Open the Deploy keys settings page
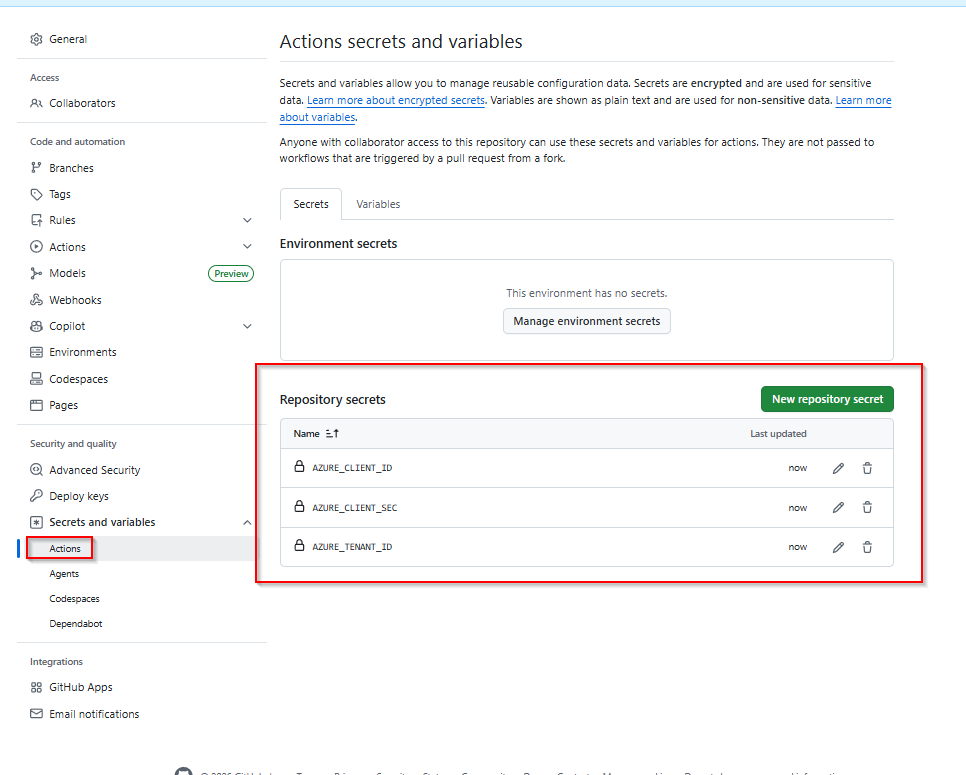 tap(79, 496)
